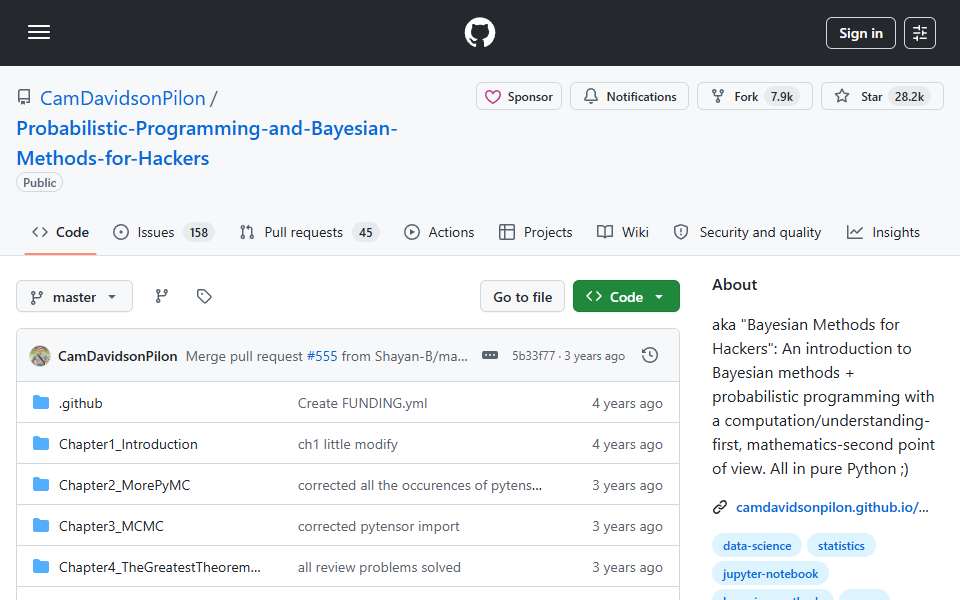Image resolution: width=960 pixels, height=600 pixels.
Task: Open the Chapter2_MorePyMC folder
Action: coord(124,486)
